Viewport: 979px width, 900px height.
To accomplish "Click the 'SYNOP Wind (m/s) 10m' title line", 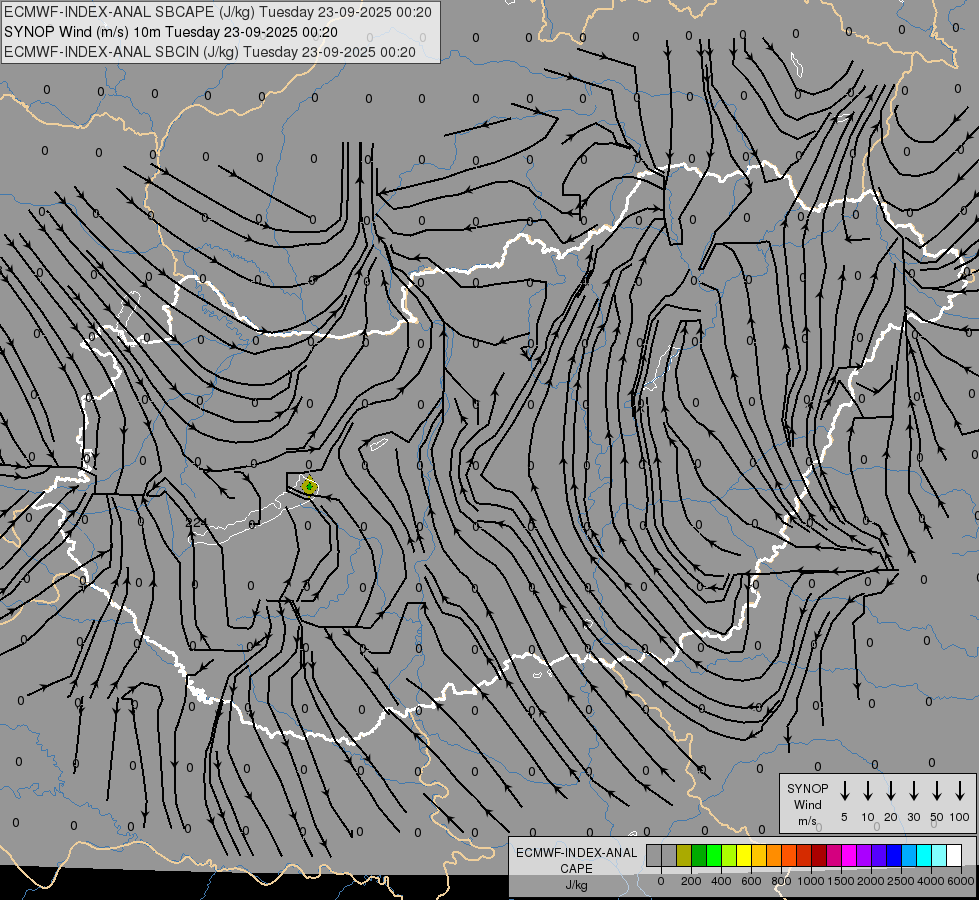I will click(170, 32).
